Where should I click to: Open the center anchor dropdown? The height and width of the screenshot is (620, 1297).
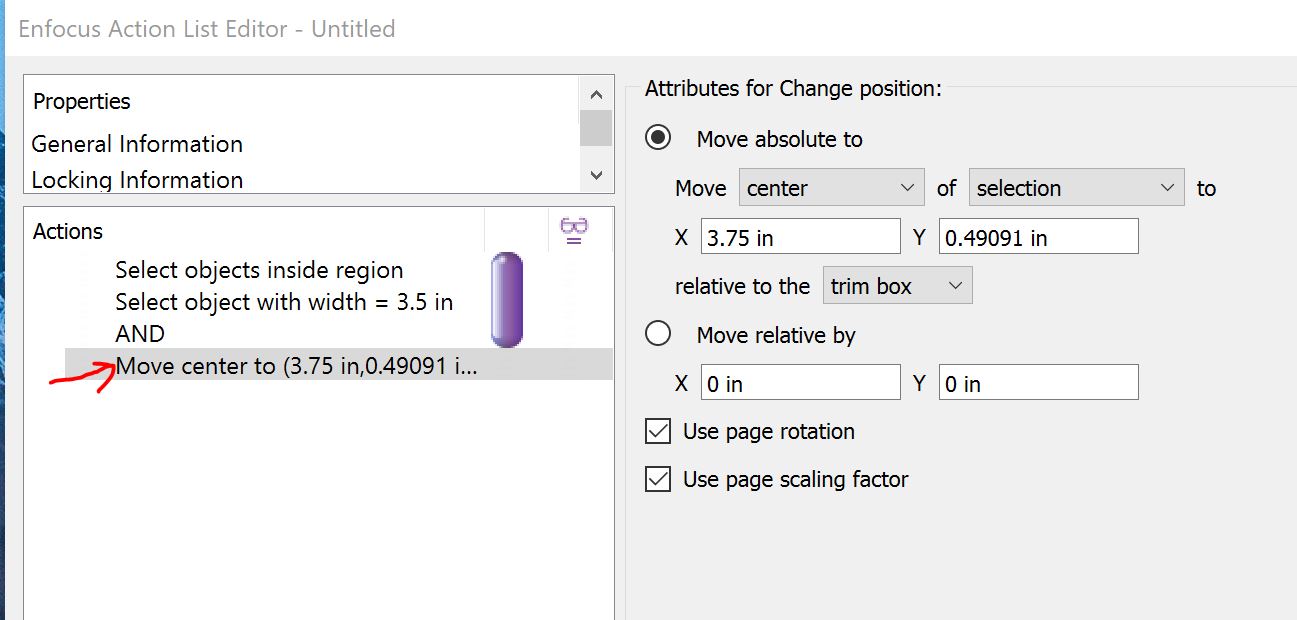(x=831, y=188)
